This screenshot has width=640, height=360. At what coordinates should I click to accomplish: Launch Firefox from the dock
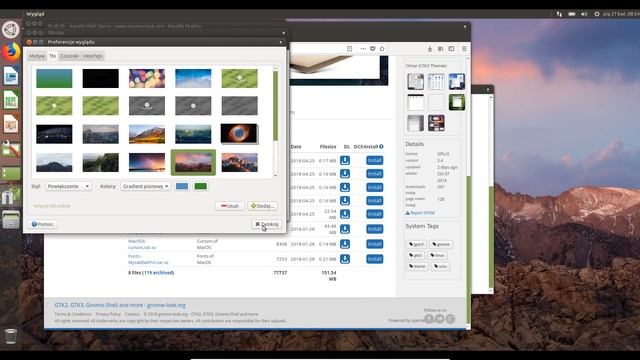11,52
